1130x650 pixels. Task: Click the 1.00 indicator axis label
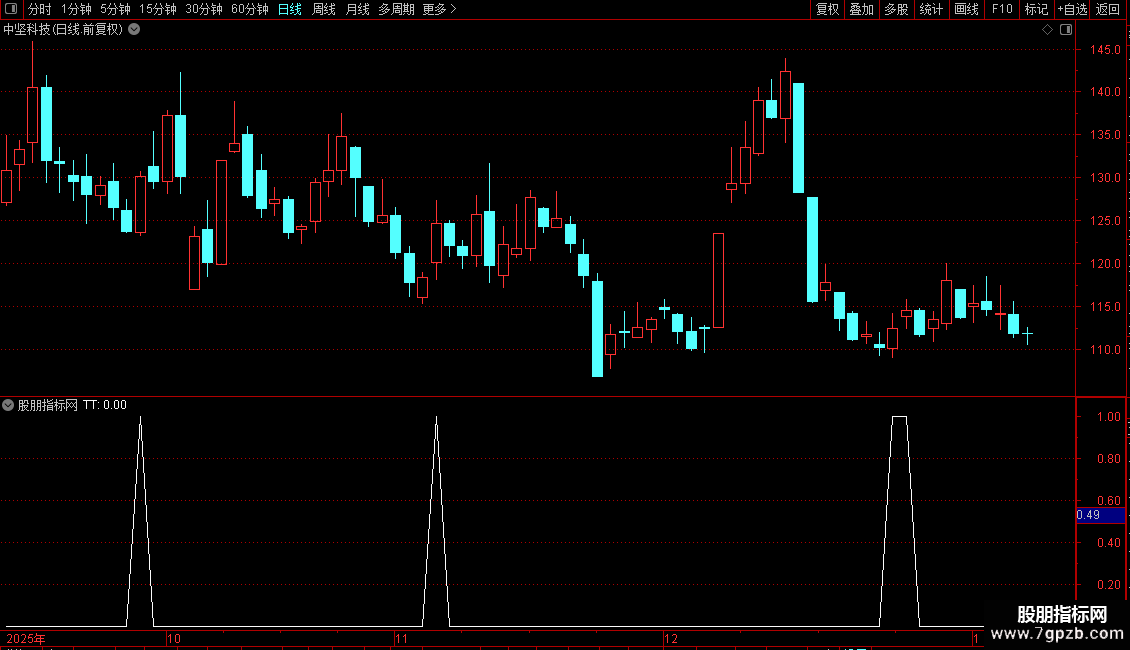1108,417
